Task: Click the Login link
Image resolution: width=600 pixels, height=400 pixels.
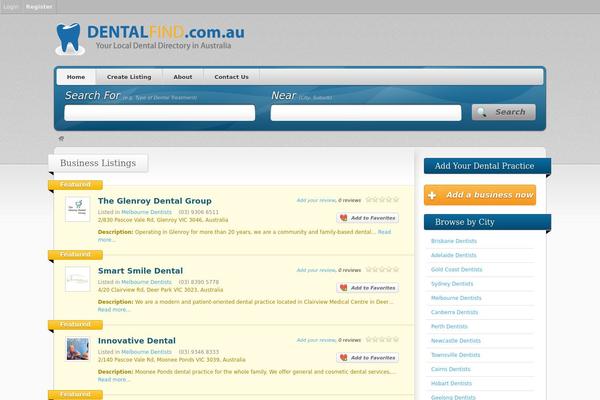Action: (11, 7)
